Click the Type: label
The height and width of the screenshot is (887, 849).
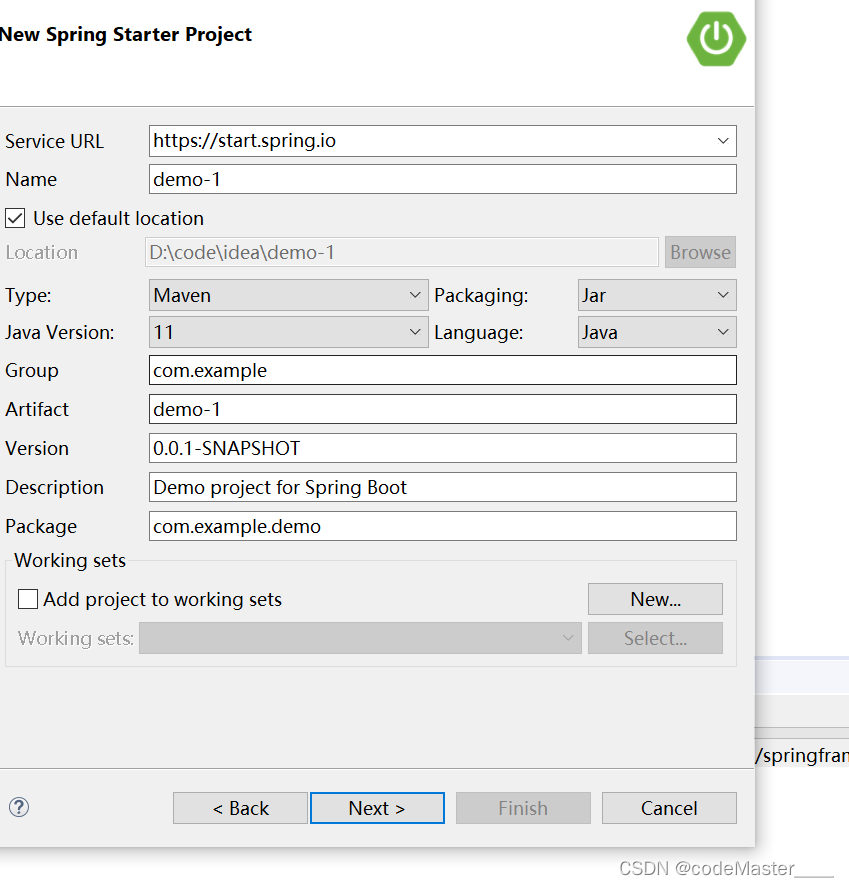tap(28, 295)
